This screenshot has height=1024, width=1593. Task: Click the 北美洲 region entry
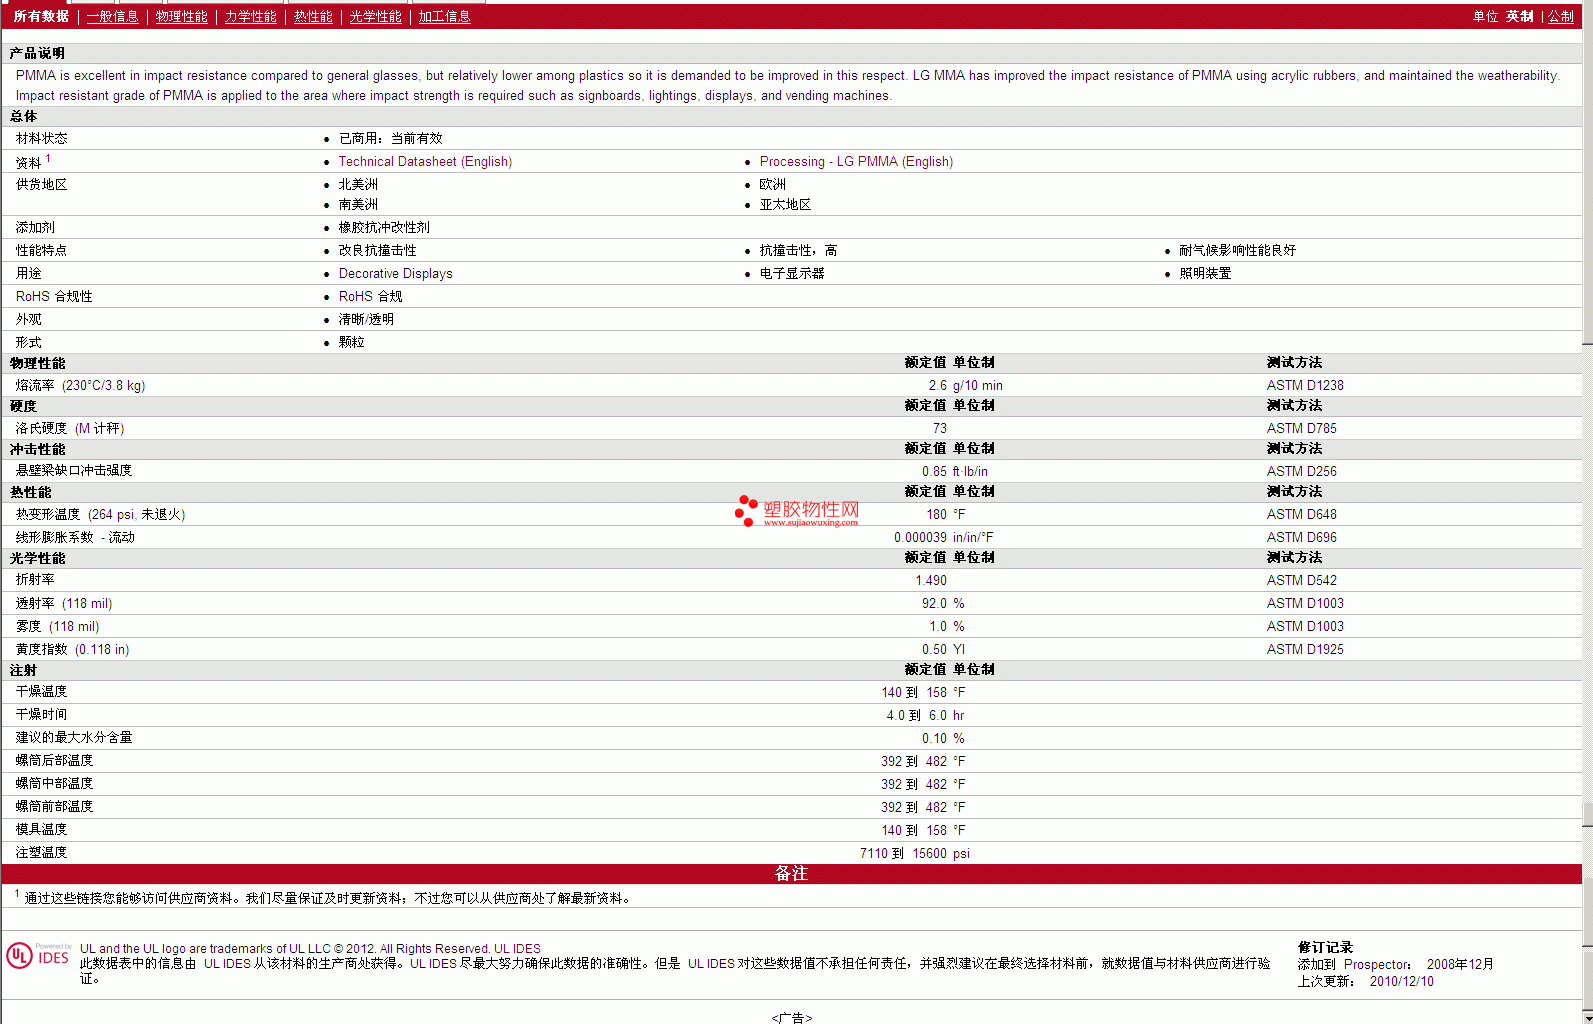click(358, 184)
